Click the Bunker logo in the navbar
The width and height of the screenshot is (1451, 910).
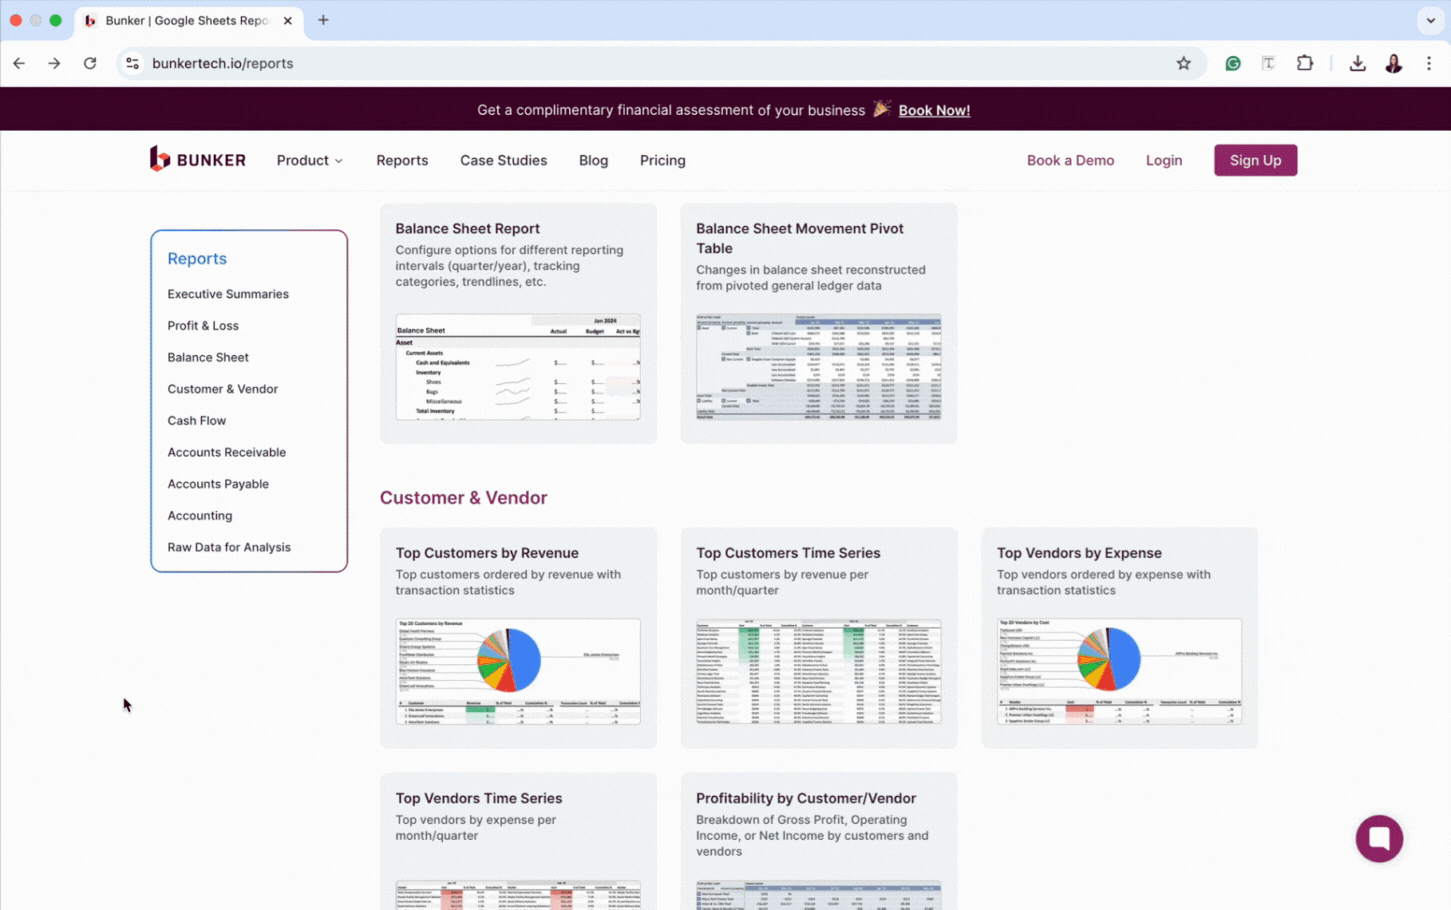click(198, 160)
